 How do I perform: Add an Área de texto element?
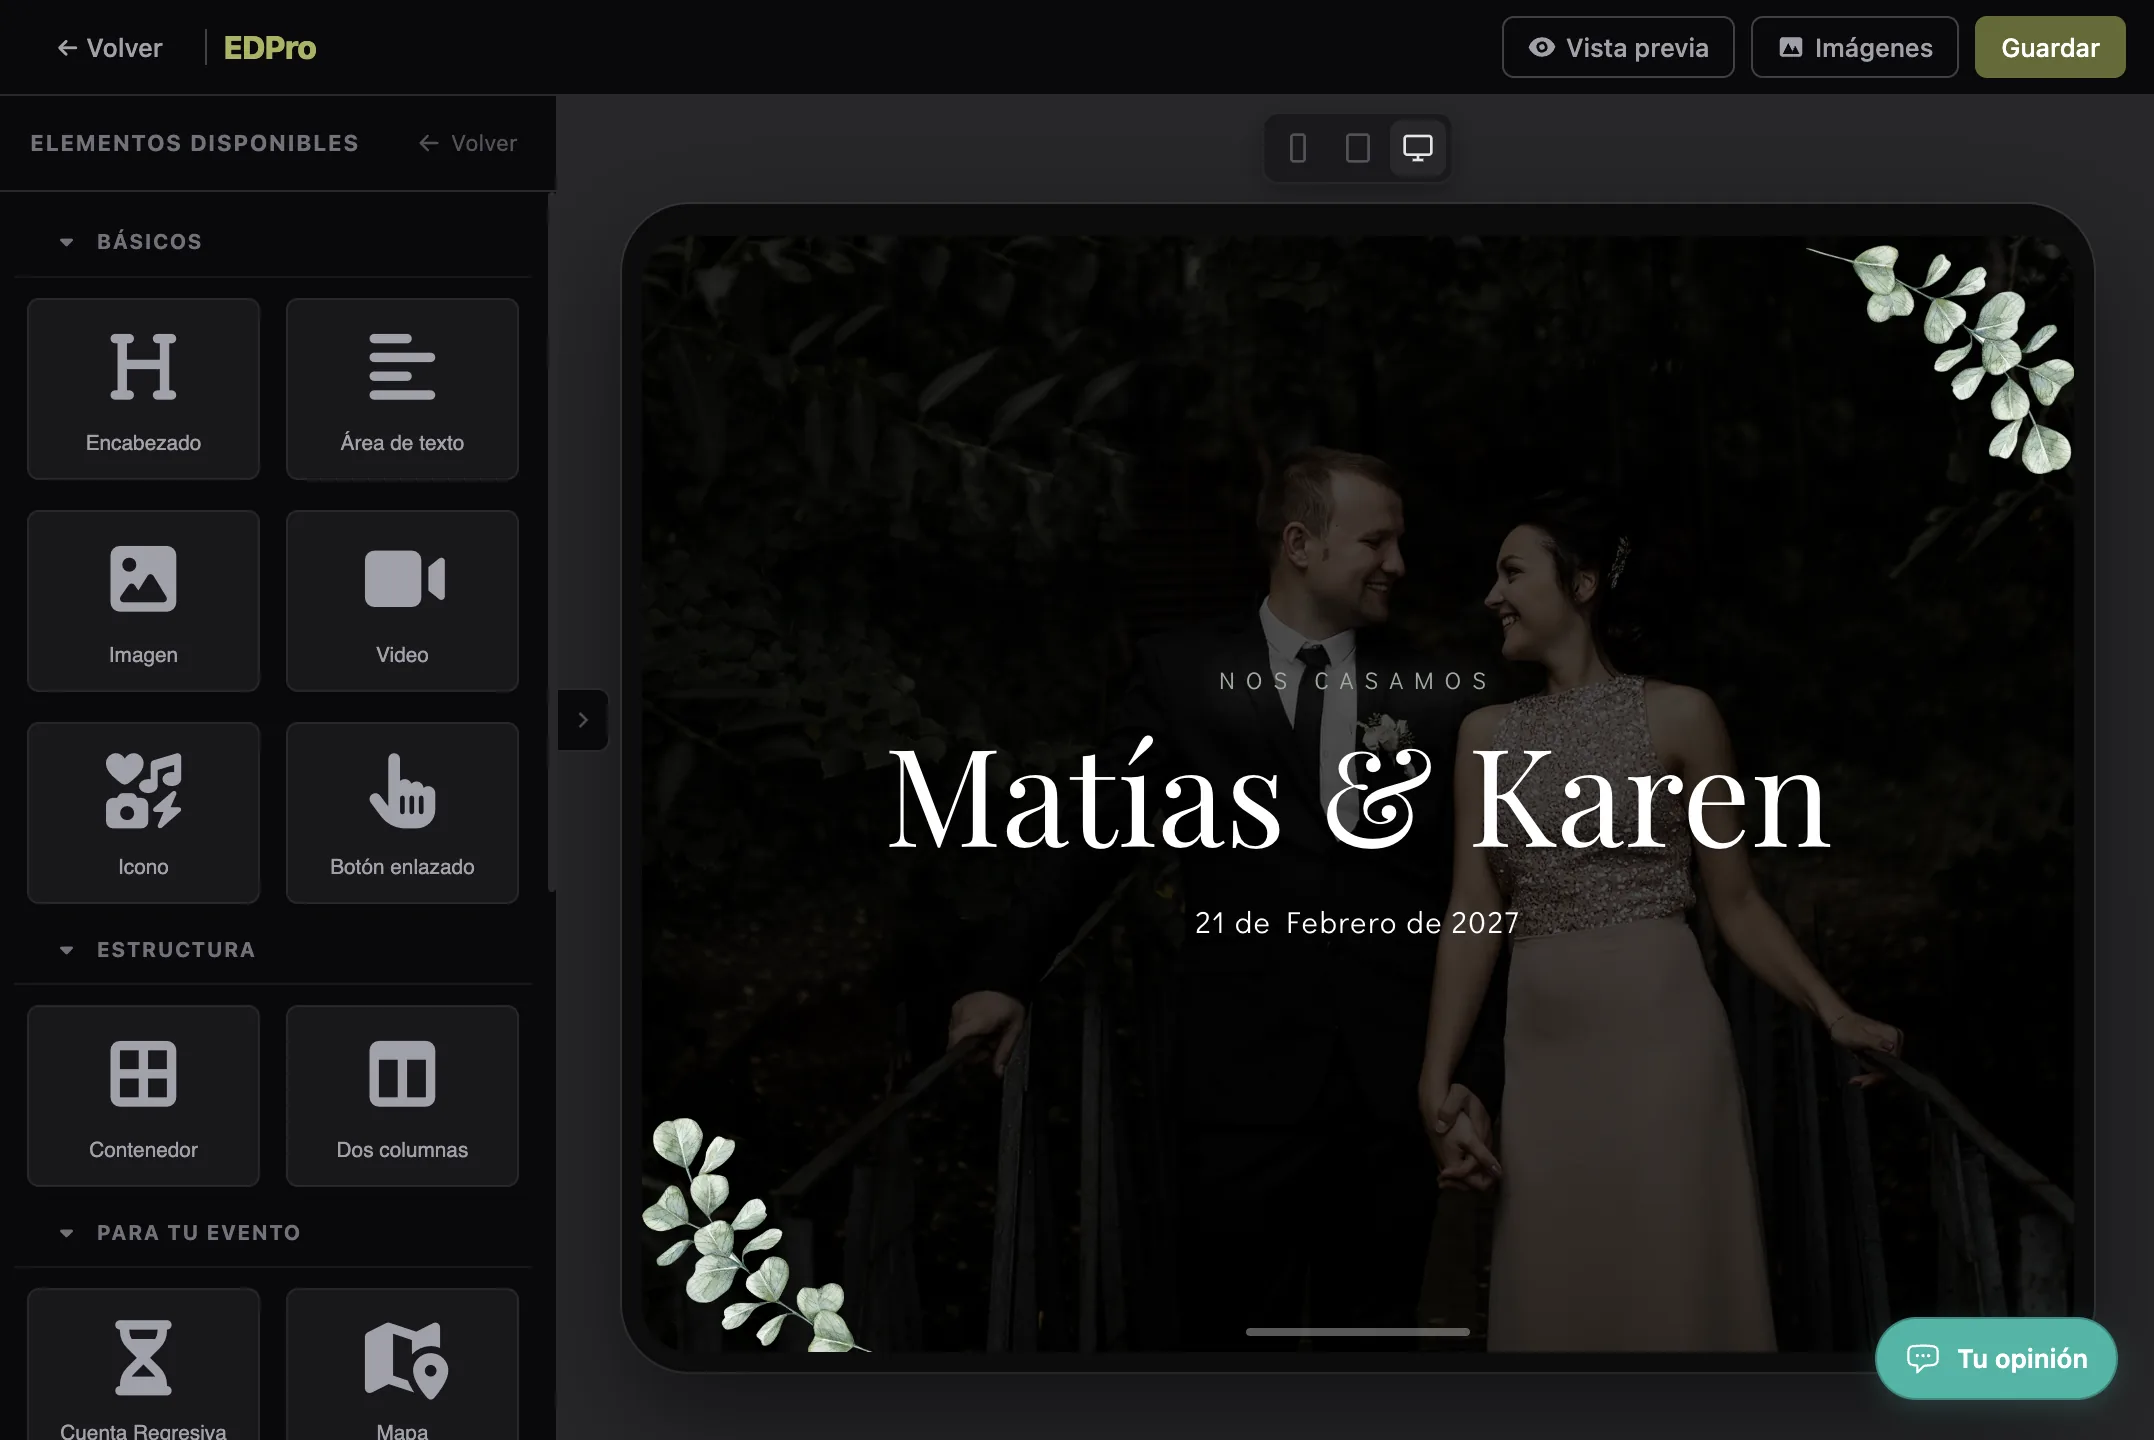[402, 389]
